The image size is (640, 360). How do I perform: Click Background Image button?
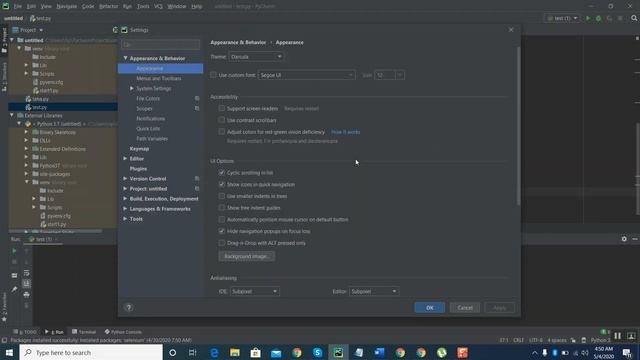247,256
